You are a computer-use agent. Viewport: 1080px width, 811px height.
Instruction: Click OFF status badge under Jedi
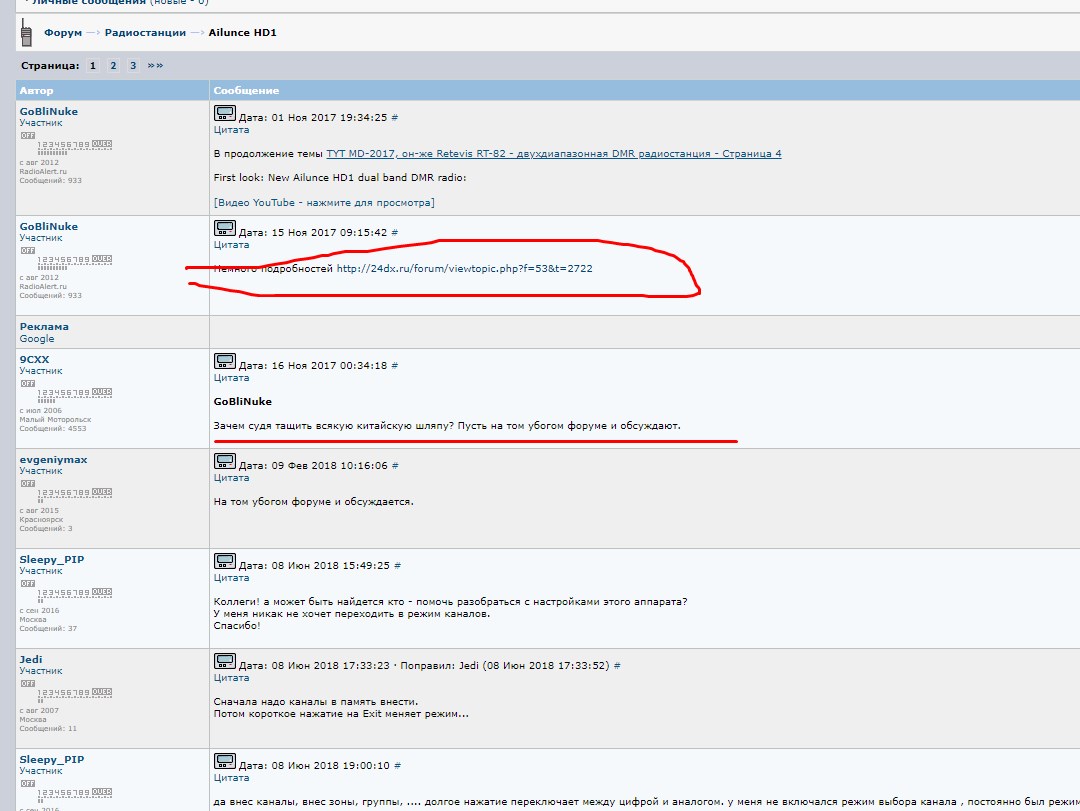28,684
